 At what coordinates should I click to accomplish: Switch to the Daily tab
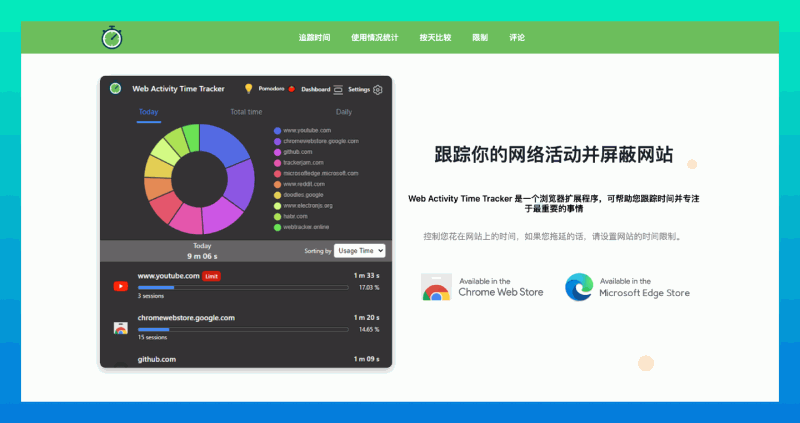pyautogui.click(x=344, y=112)
